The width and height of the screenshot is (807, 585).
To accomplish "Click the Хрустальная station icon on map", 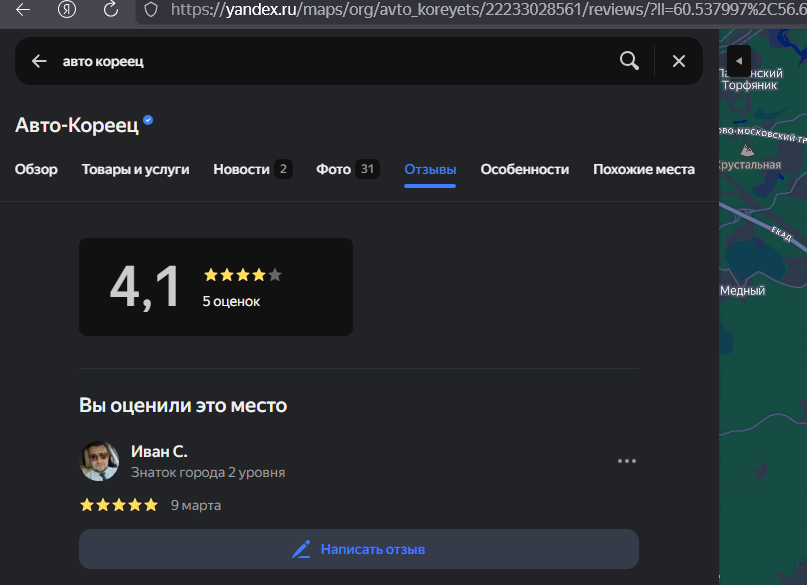I will pyautogui.click(x=747, y=150).
